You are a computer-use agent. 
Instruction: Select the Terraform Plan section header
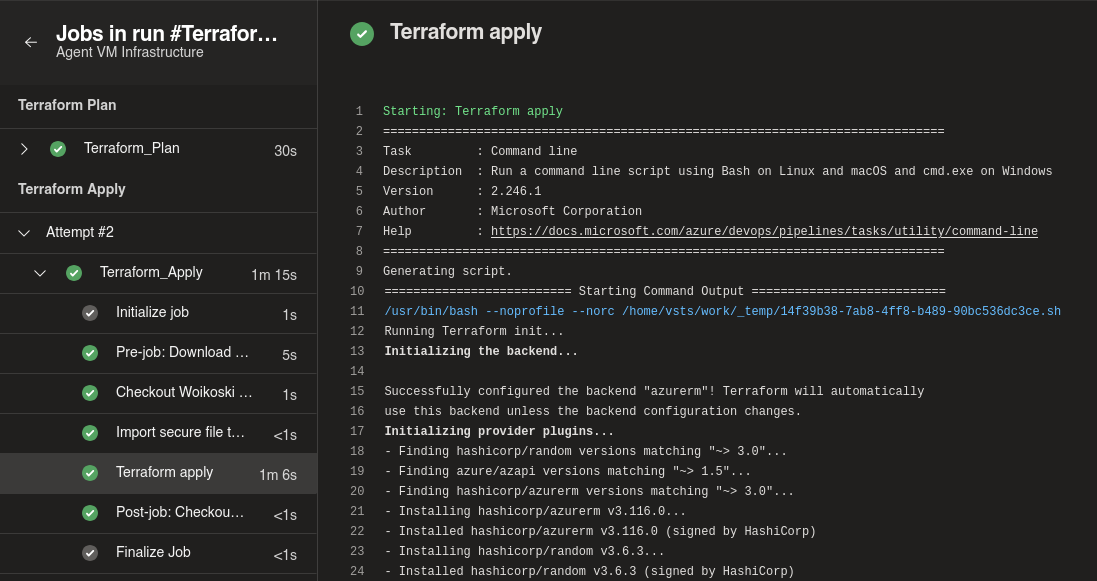(x=67, y=104)
